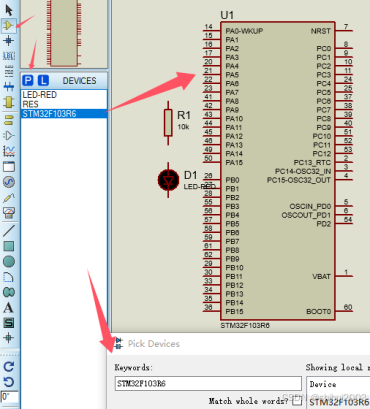
Task: Click the DEVICES panel header
Action: (x=79, y=81)
